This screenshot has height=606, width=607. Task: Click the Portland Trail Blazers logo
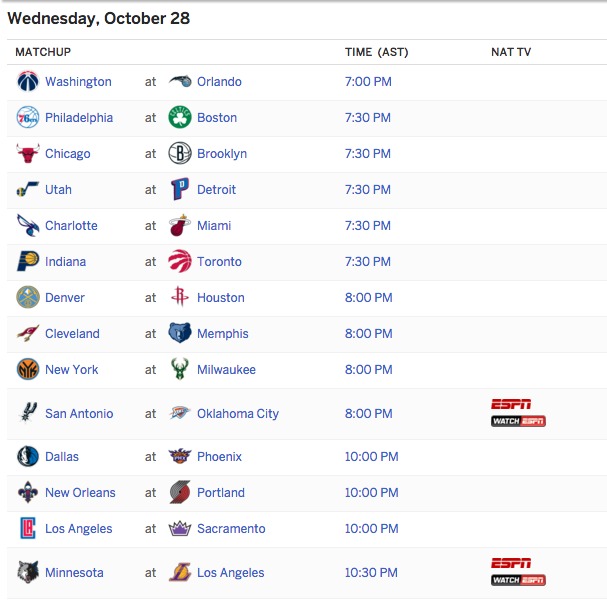[180, 492]
